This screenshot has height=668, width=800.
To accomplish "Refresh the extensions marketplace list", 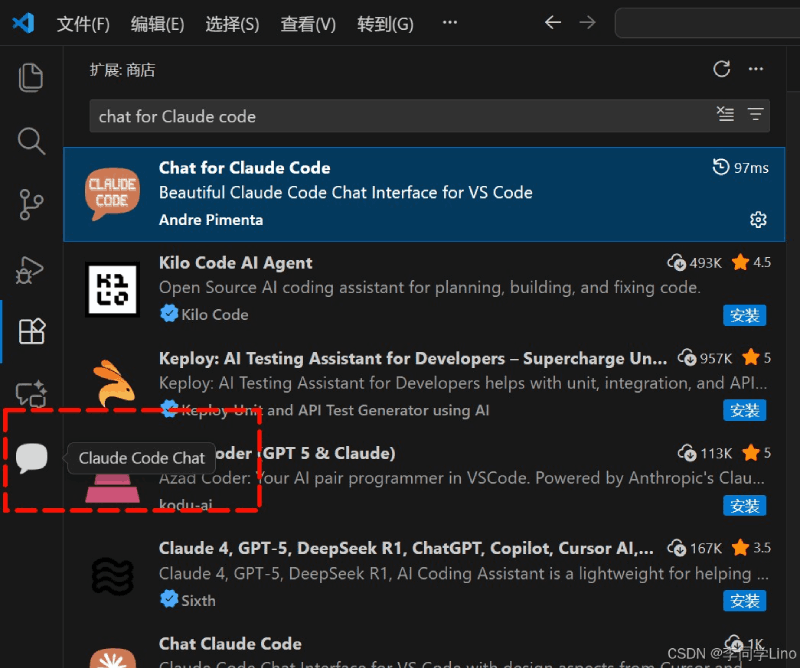I will pyautogui.click(x=721, y=69).
